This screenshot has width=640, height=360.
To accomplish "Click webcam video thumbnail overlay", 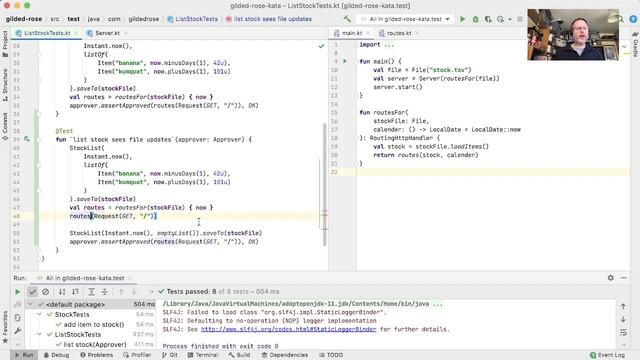I will click(x=573, y=35).
